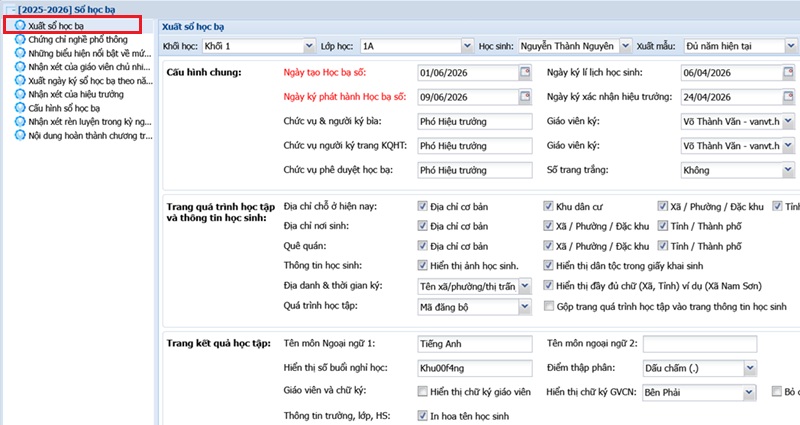This screenshot has width=800, height=425.
Task: Open the Số trang trắng dropdown
Action: pyautogui.click(x=789, y=170)
